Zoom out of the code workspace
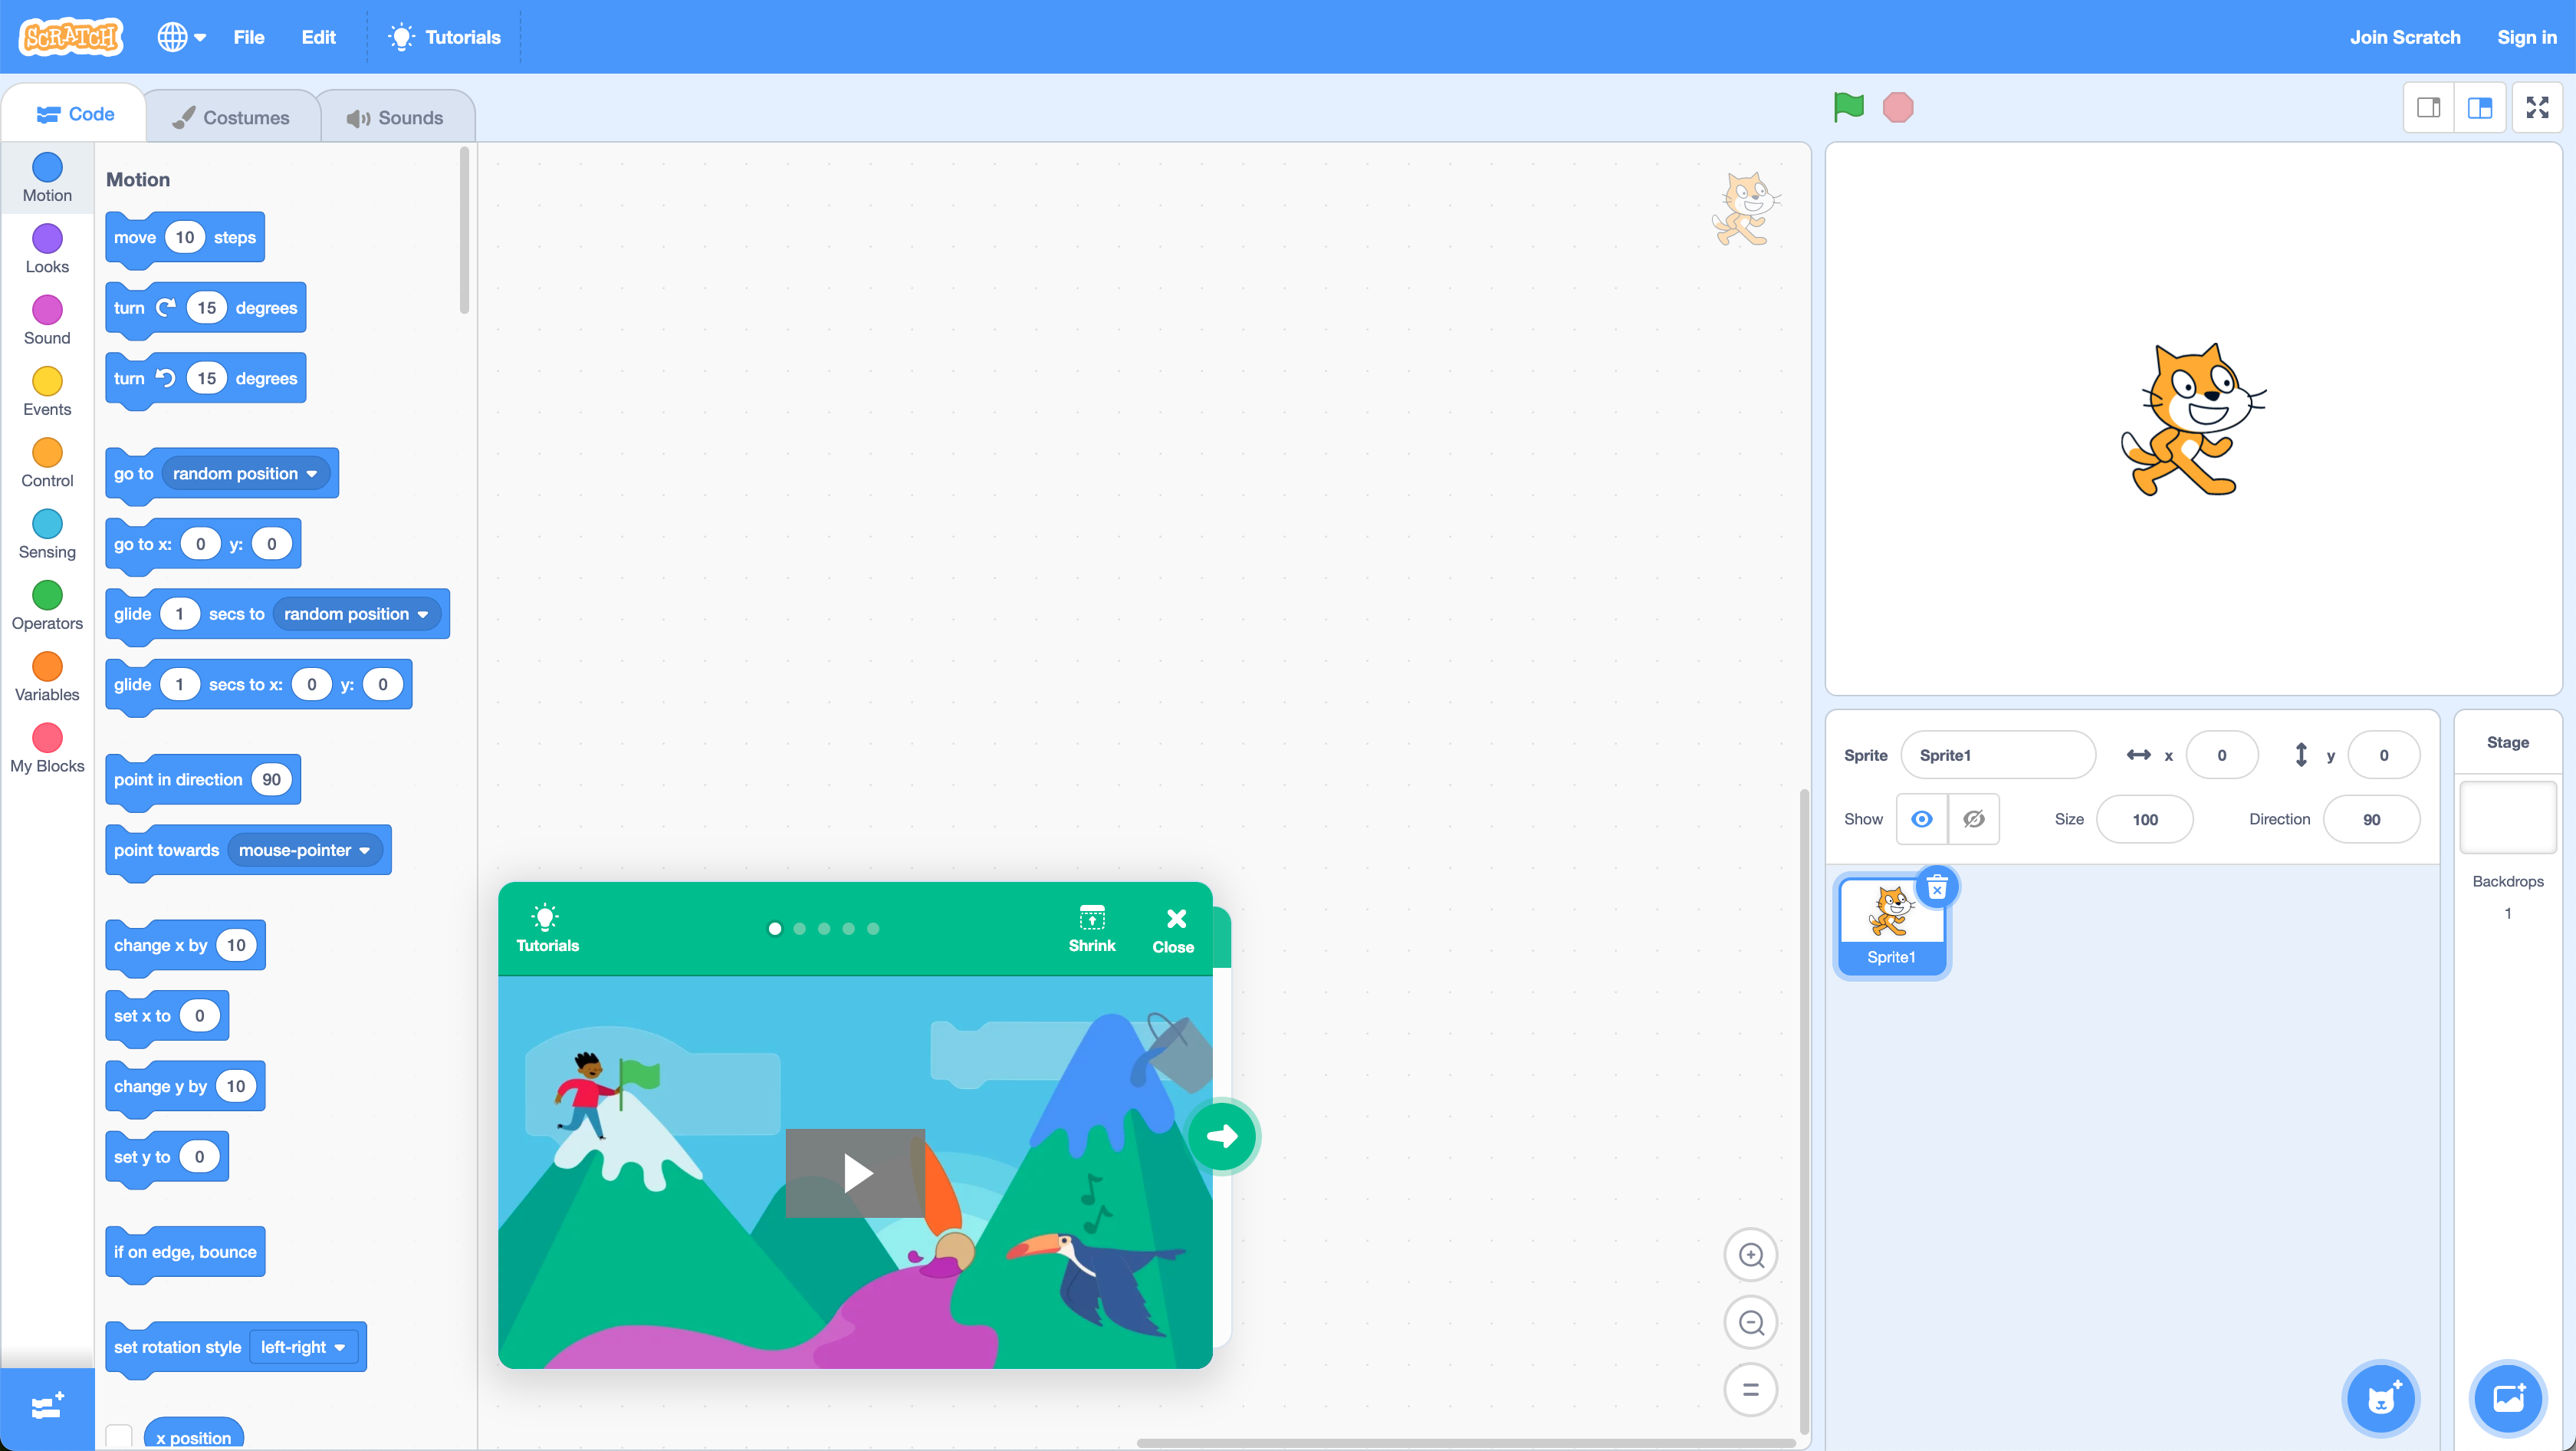The width and height of the screenshot is (2576, 1451). 1750,1323
